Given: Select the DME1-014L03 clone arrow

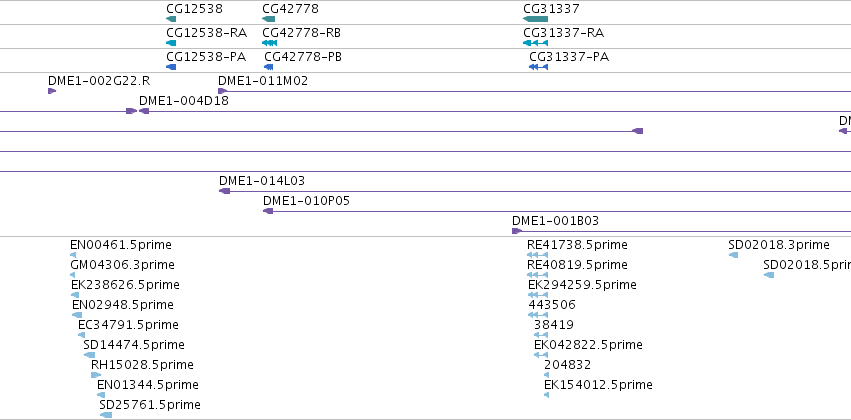Looking at the screenshot, I should click(x=224, y=191).
